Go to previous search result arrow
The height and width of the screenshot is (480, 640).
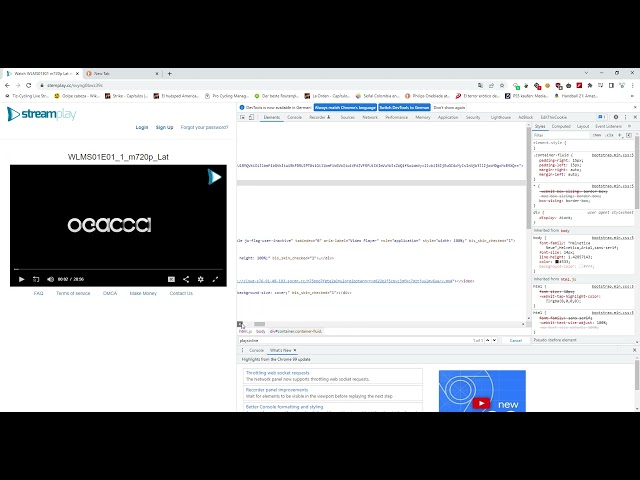tap(487, 340)
